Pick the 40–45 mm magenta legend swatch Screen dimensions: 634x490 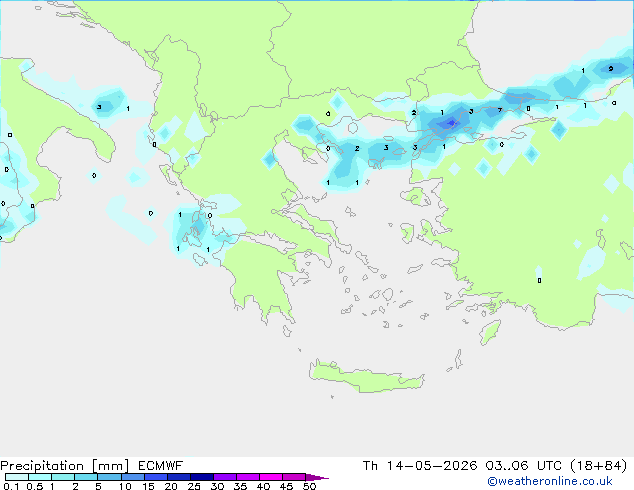tap(271, 477)
